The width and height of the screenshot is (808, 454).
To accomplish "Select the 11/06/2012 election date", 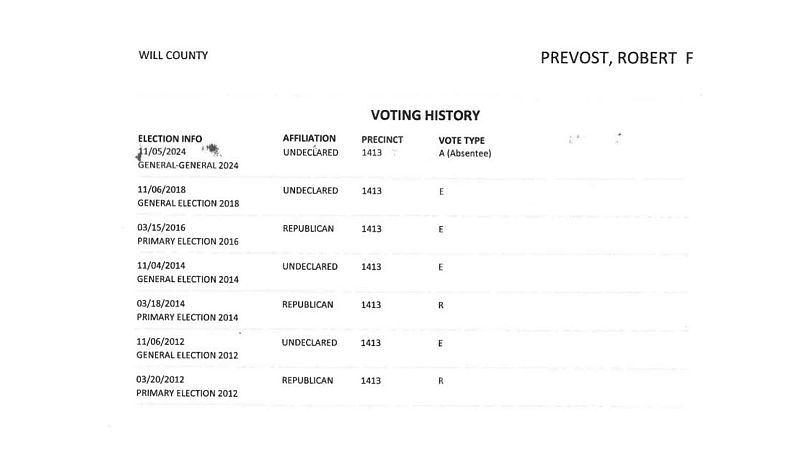I will 161,342.
